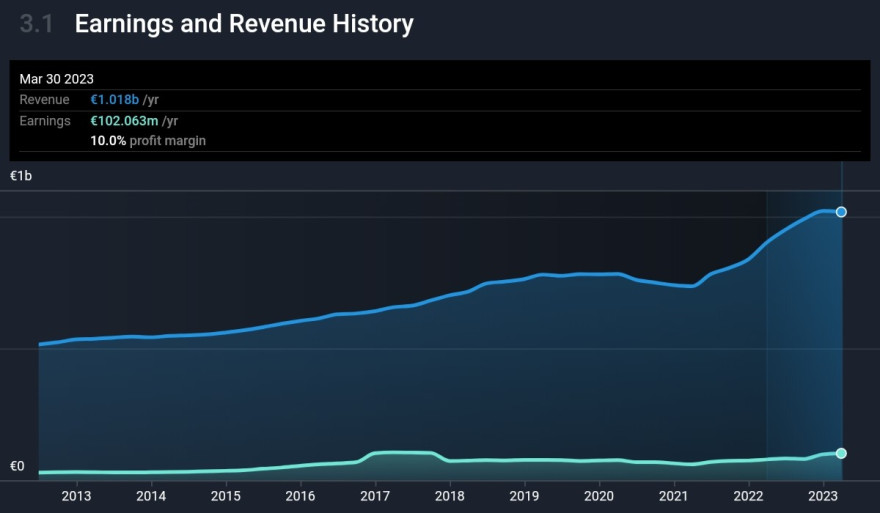Screen dimensions: 880x513
Task: Click the 3.1 section number
Action: pos(36,24)
